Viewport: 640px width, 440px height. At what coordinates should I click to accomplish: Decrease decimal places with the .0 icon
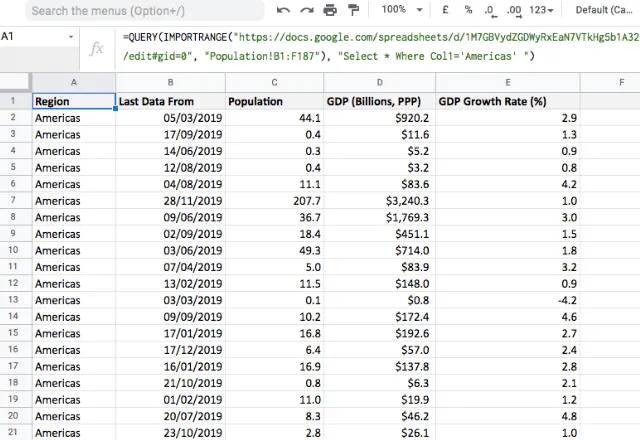point(491,11)
